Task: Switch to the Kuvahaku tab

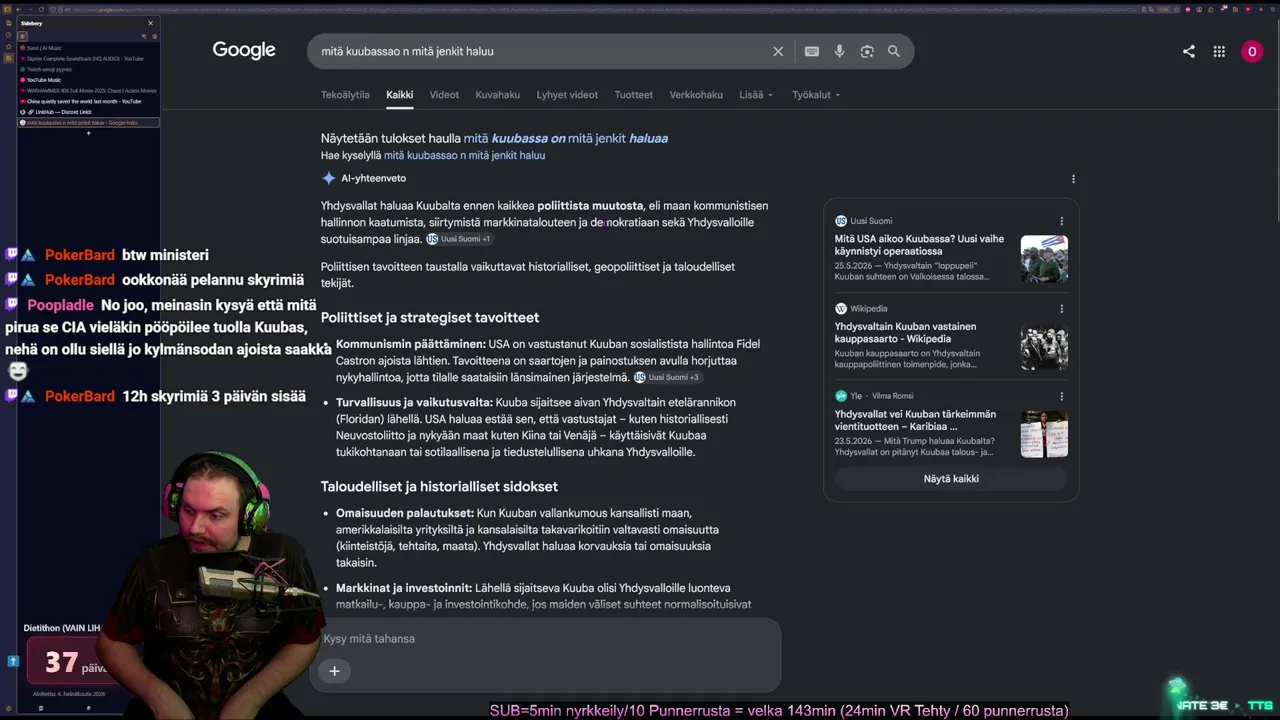Action: pyautogui.click(x=498, y=95)
